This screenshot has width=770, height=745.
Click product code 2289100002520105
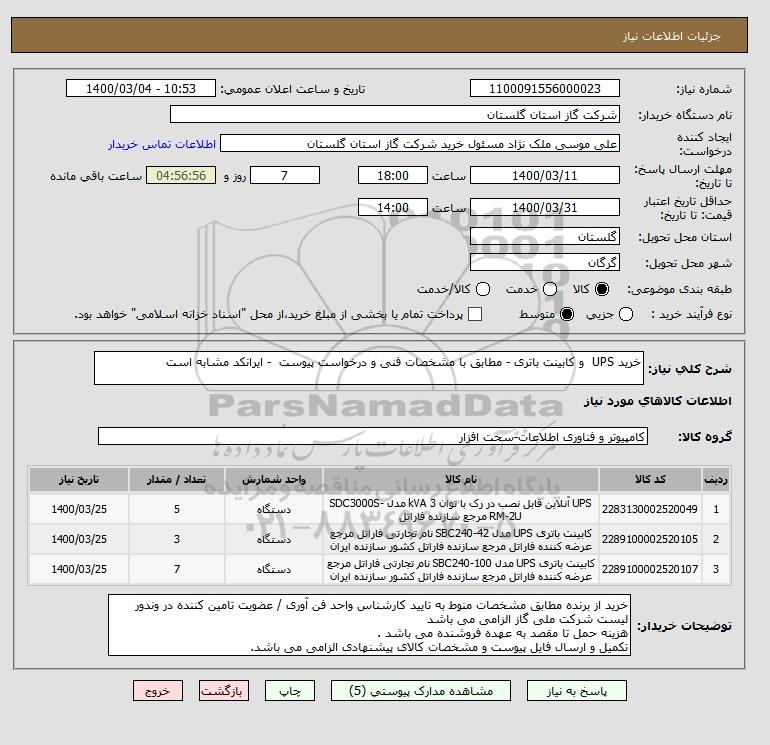click(x=650, y=539)
